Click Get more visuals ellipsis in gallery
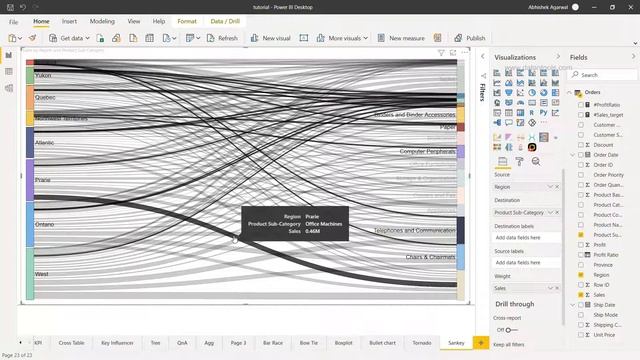Viewport: 640px width, 360px height. pos(544,122)
